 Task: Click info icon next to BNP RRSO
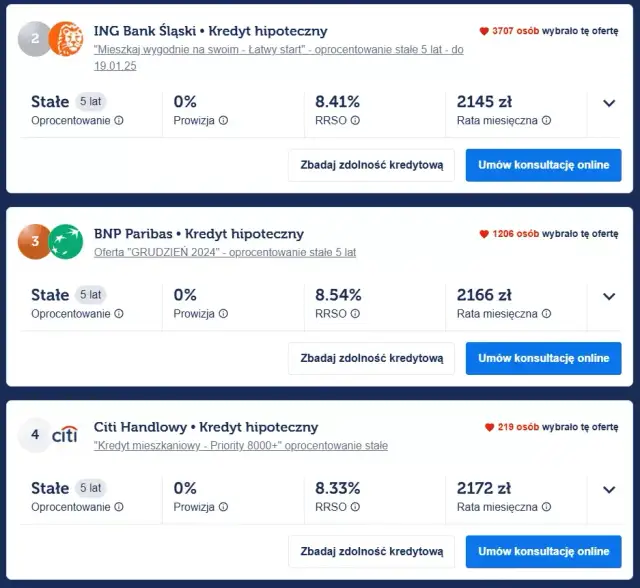tap(355, 314)
